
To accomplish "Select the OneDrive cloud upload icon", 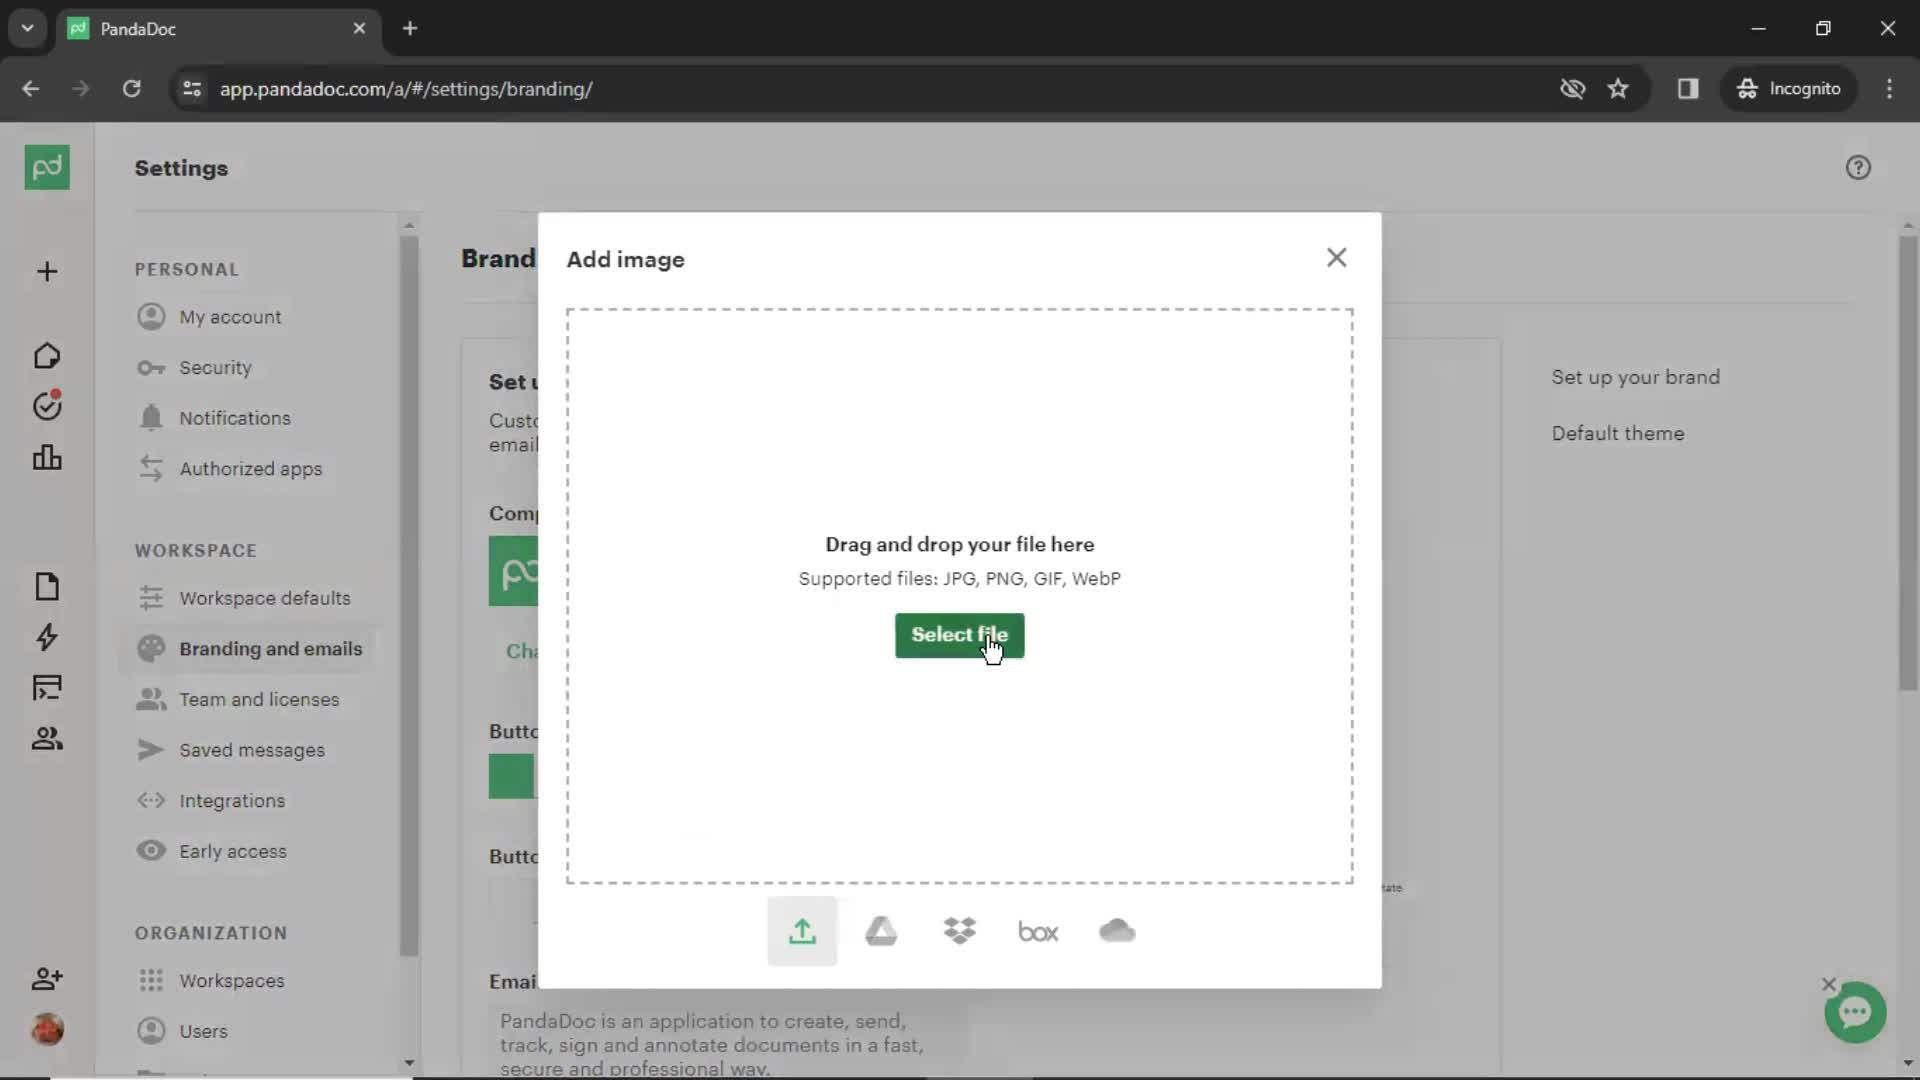I will (1117, 931).
